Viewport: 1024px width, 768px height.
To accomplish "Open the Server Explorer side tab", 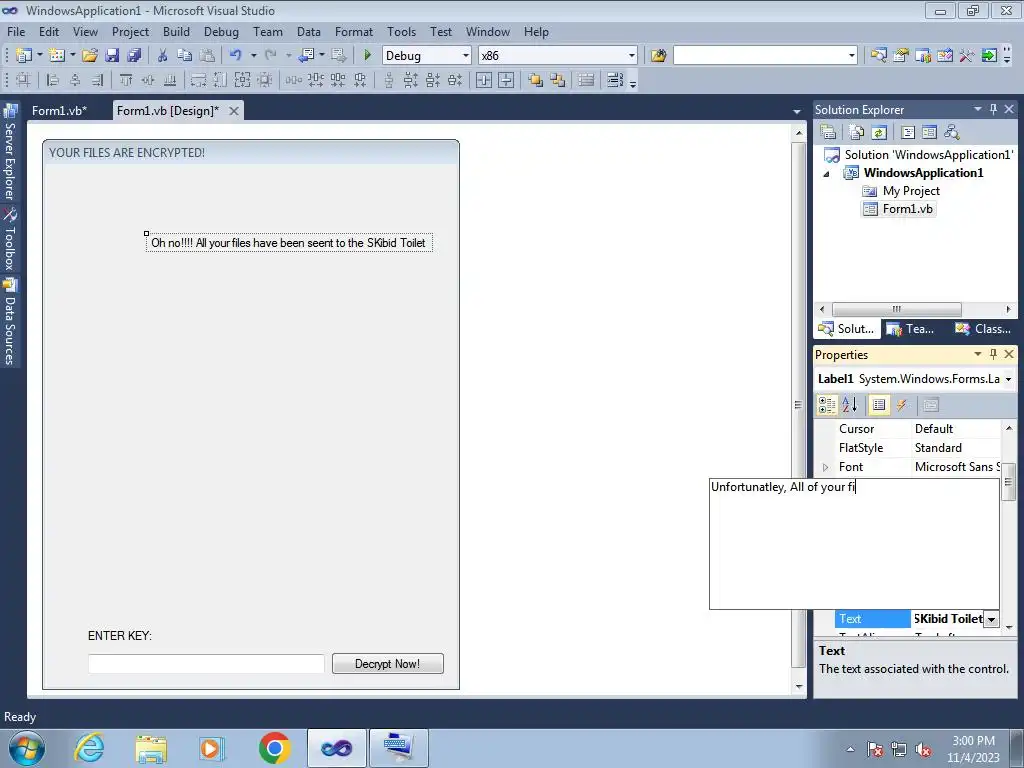I will click(10, 153).
